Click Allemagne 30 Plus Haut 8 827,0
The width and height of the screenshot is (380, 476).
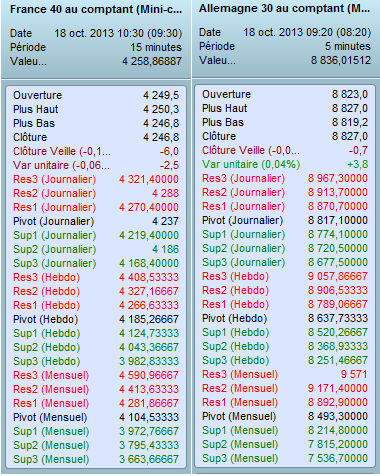point(285,108)
